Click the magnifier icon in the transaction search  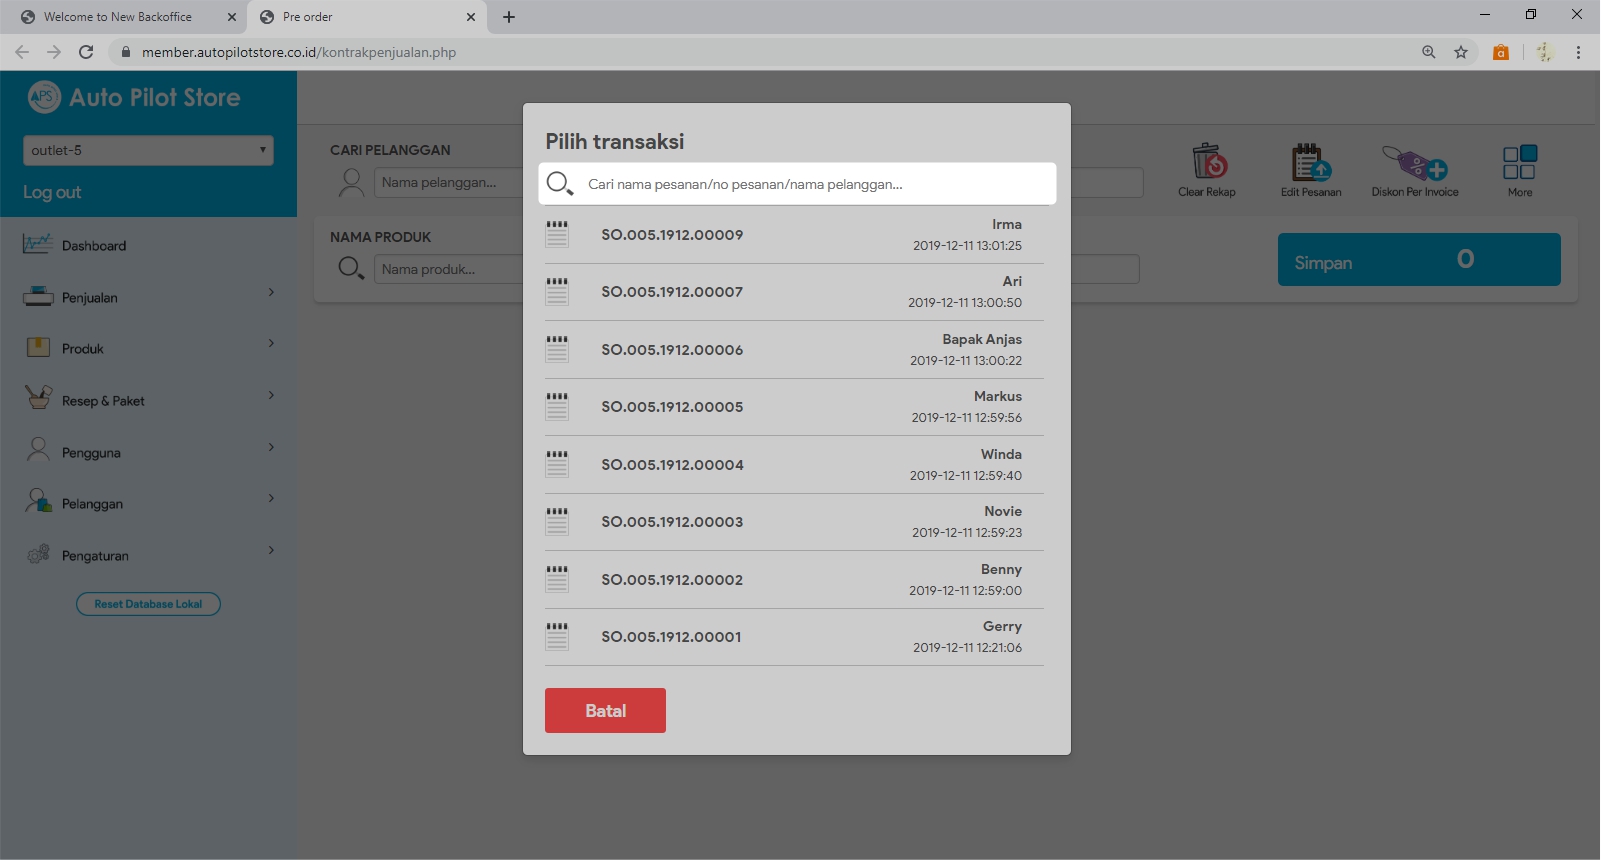(560, 184)
